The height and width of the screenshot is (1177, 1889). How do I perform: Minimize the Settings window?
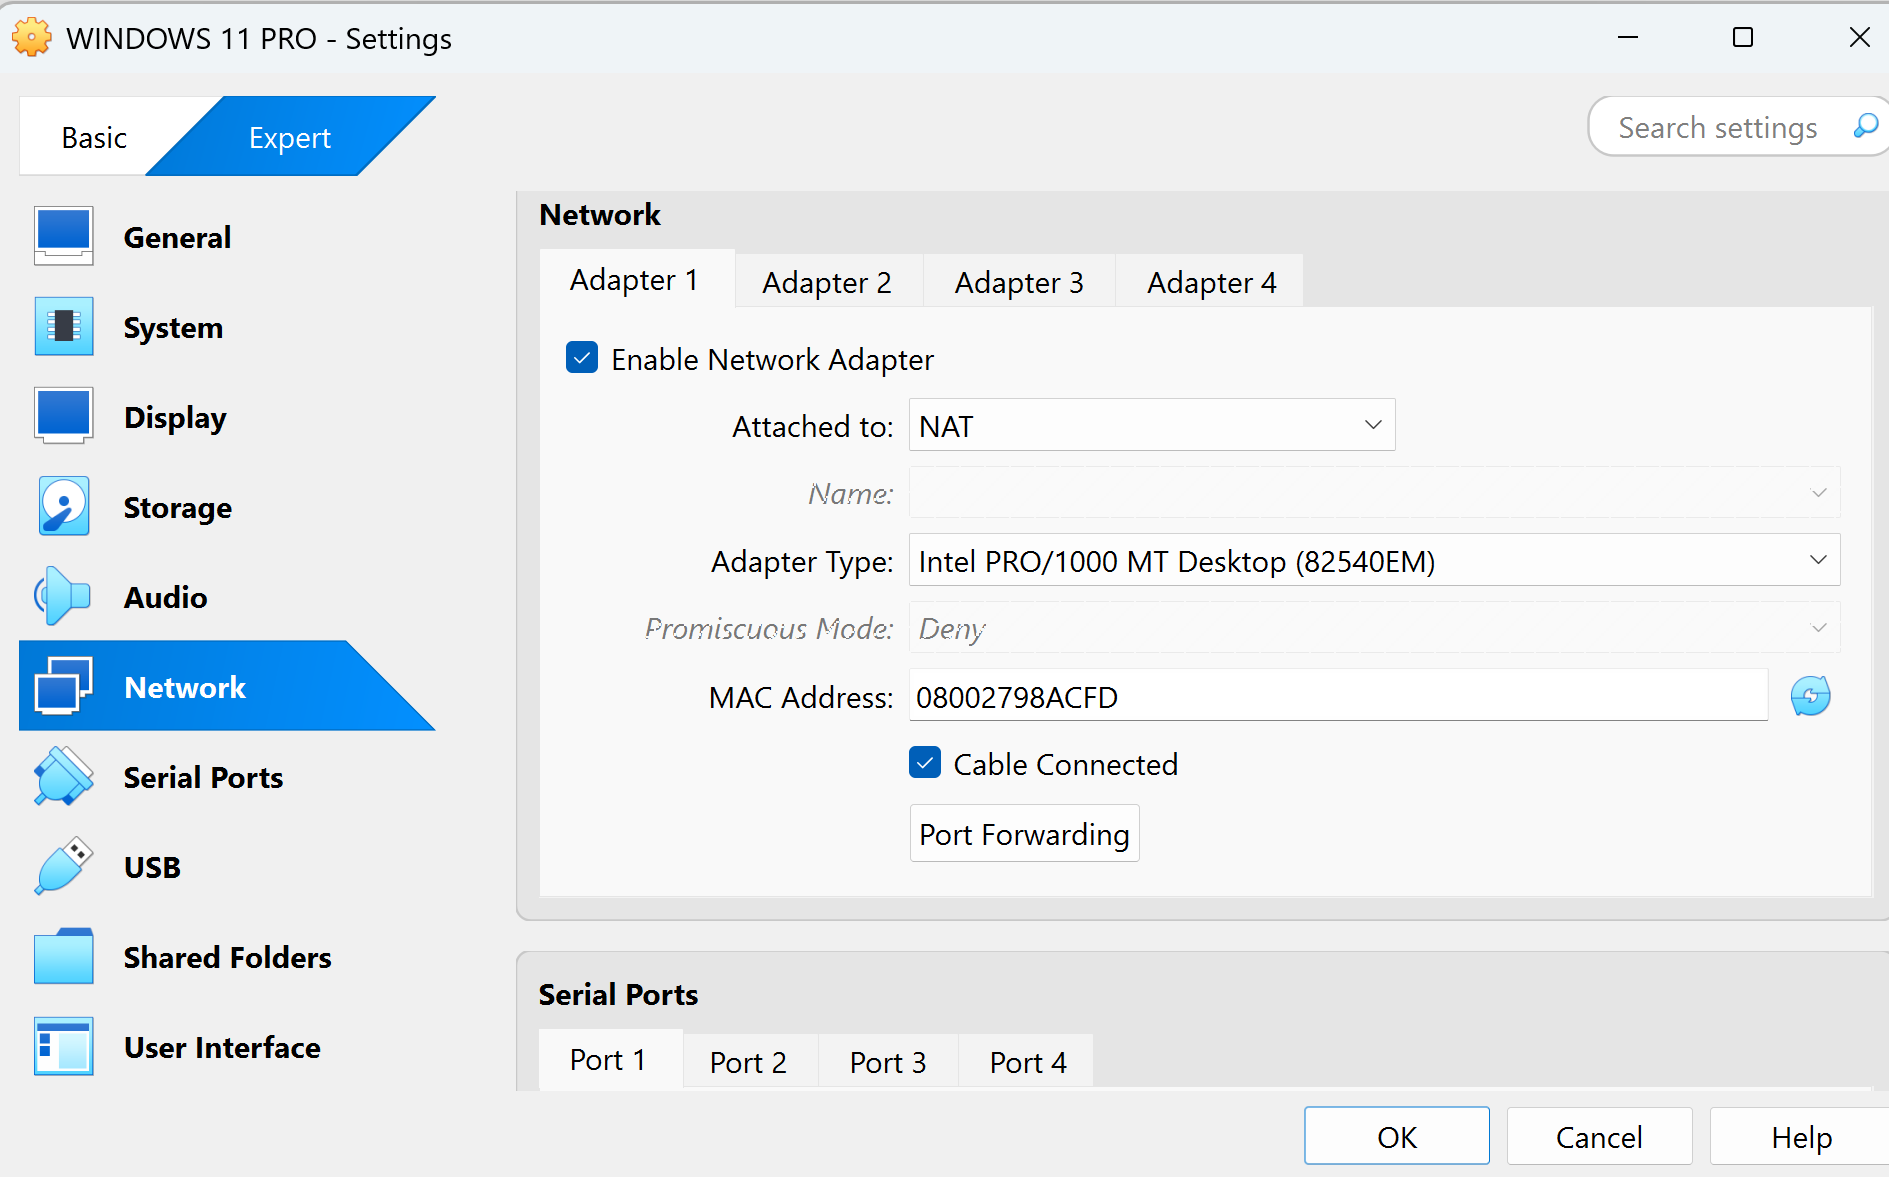[x=1628, y=37]
